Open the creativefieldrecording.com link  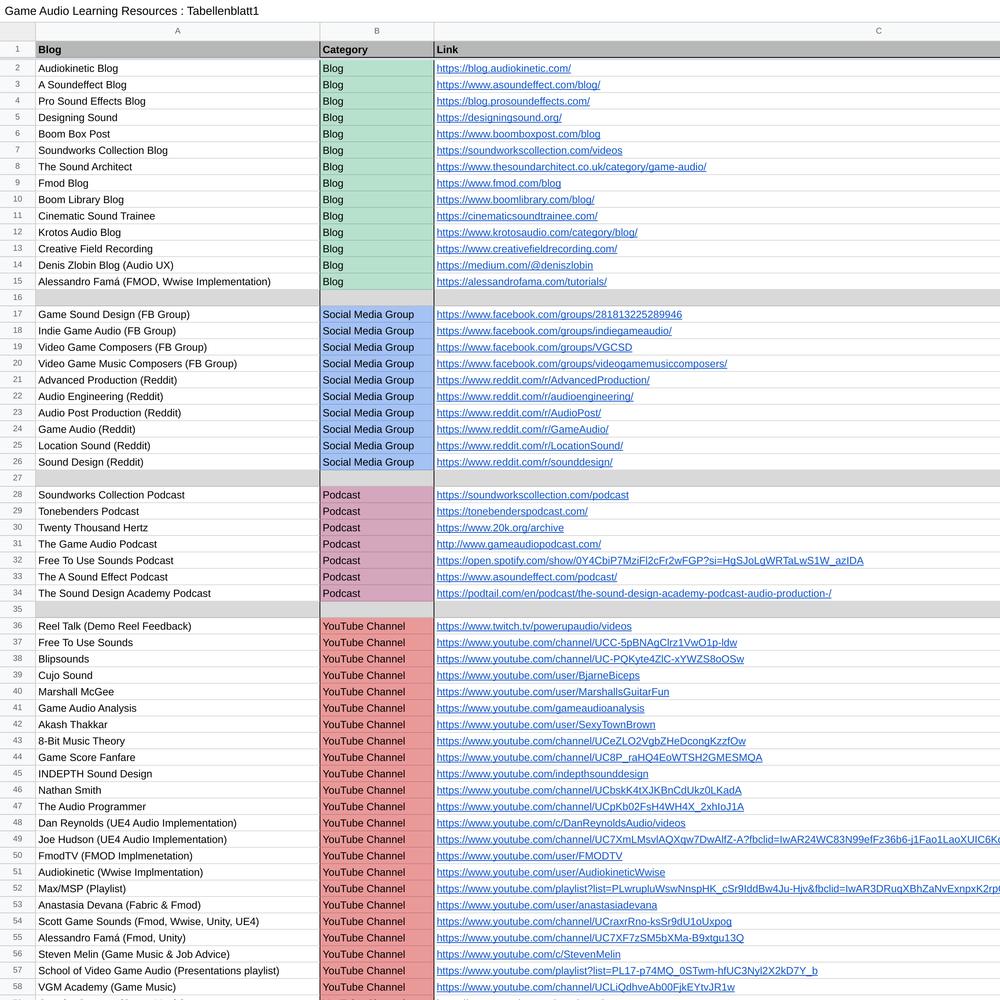[x=527, y=249]
